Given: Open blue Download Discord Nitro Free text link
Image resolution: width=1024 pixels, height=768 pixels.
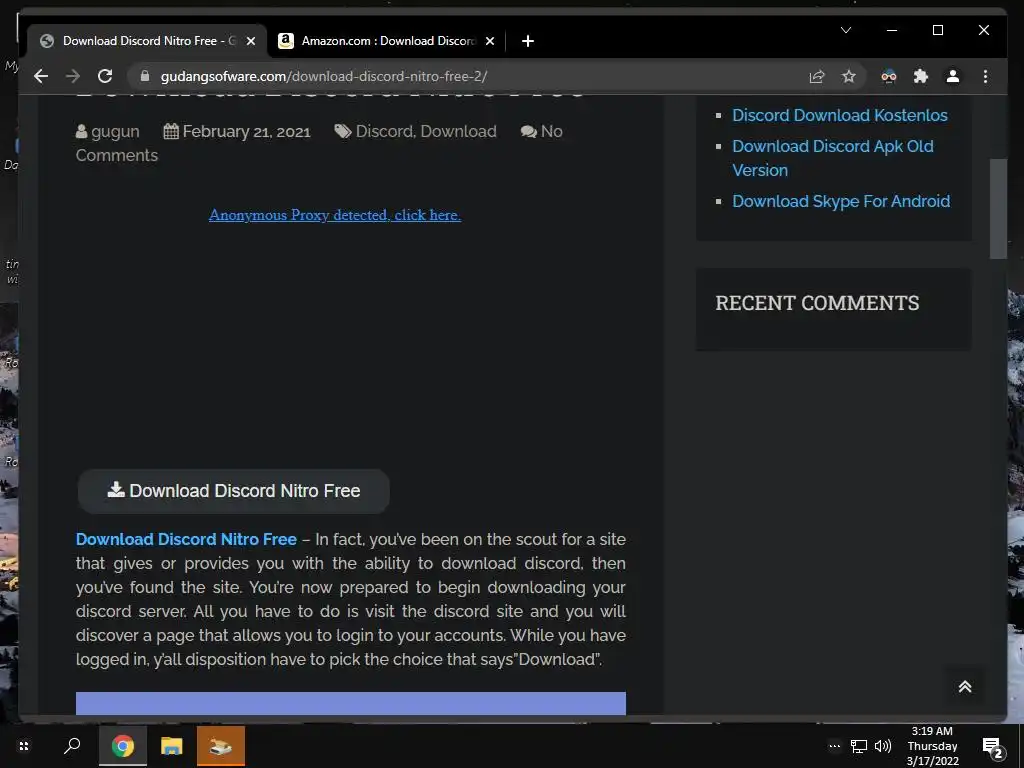Looking at the screenshot, I should coord(186,539).
